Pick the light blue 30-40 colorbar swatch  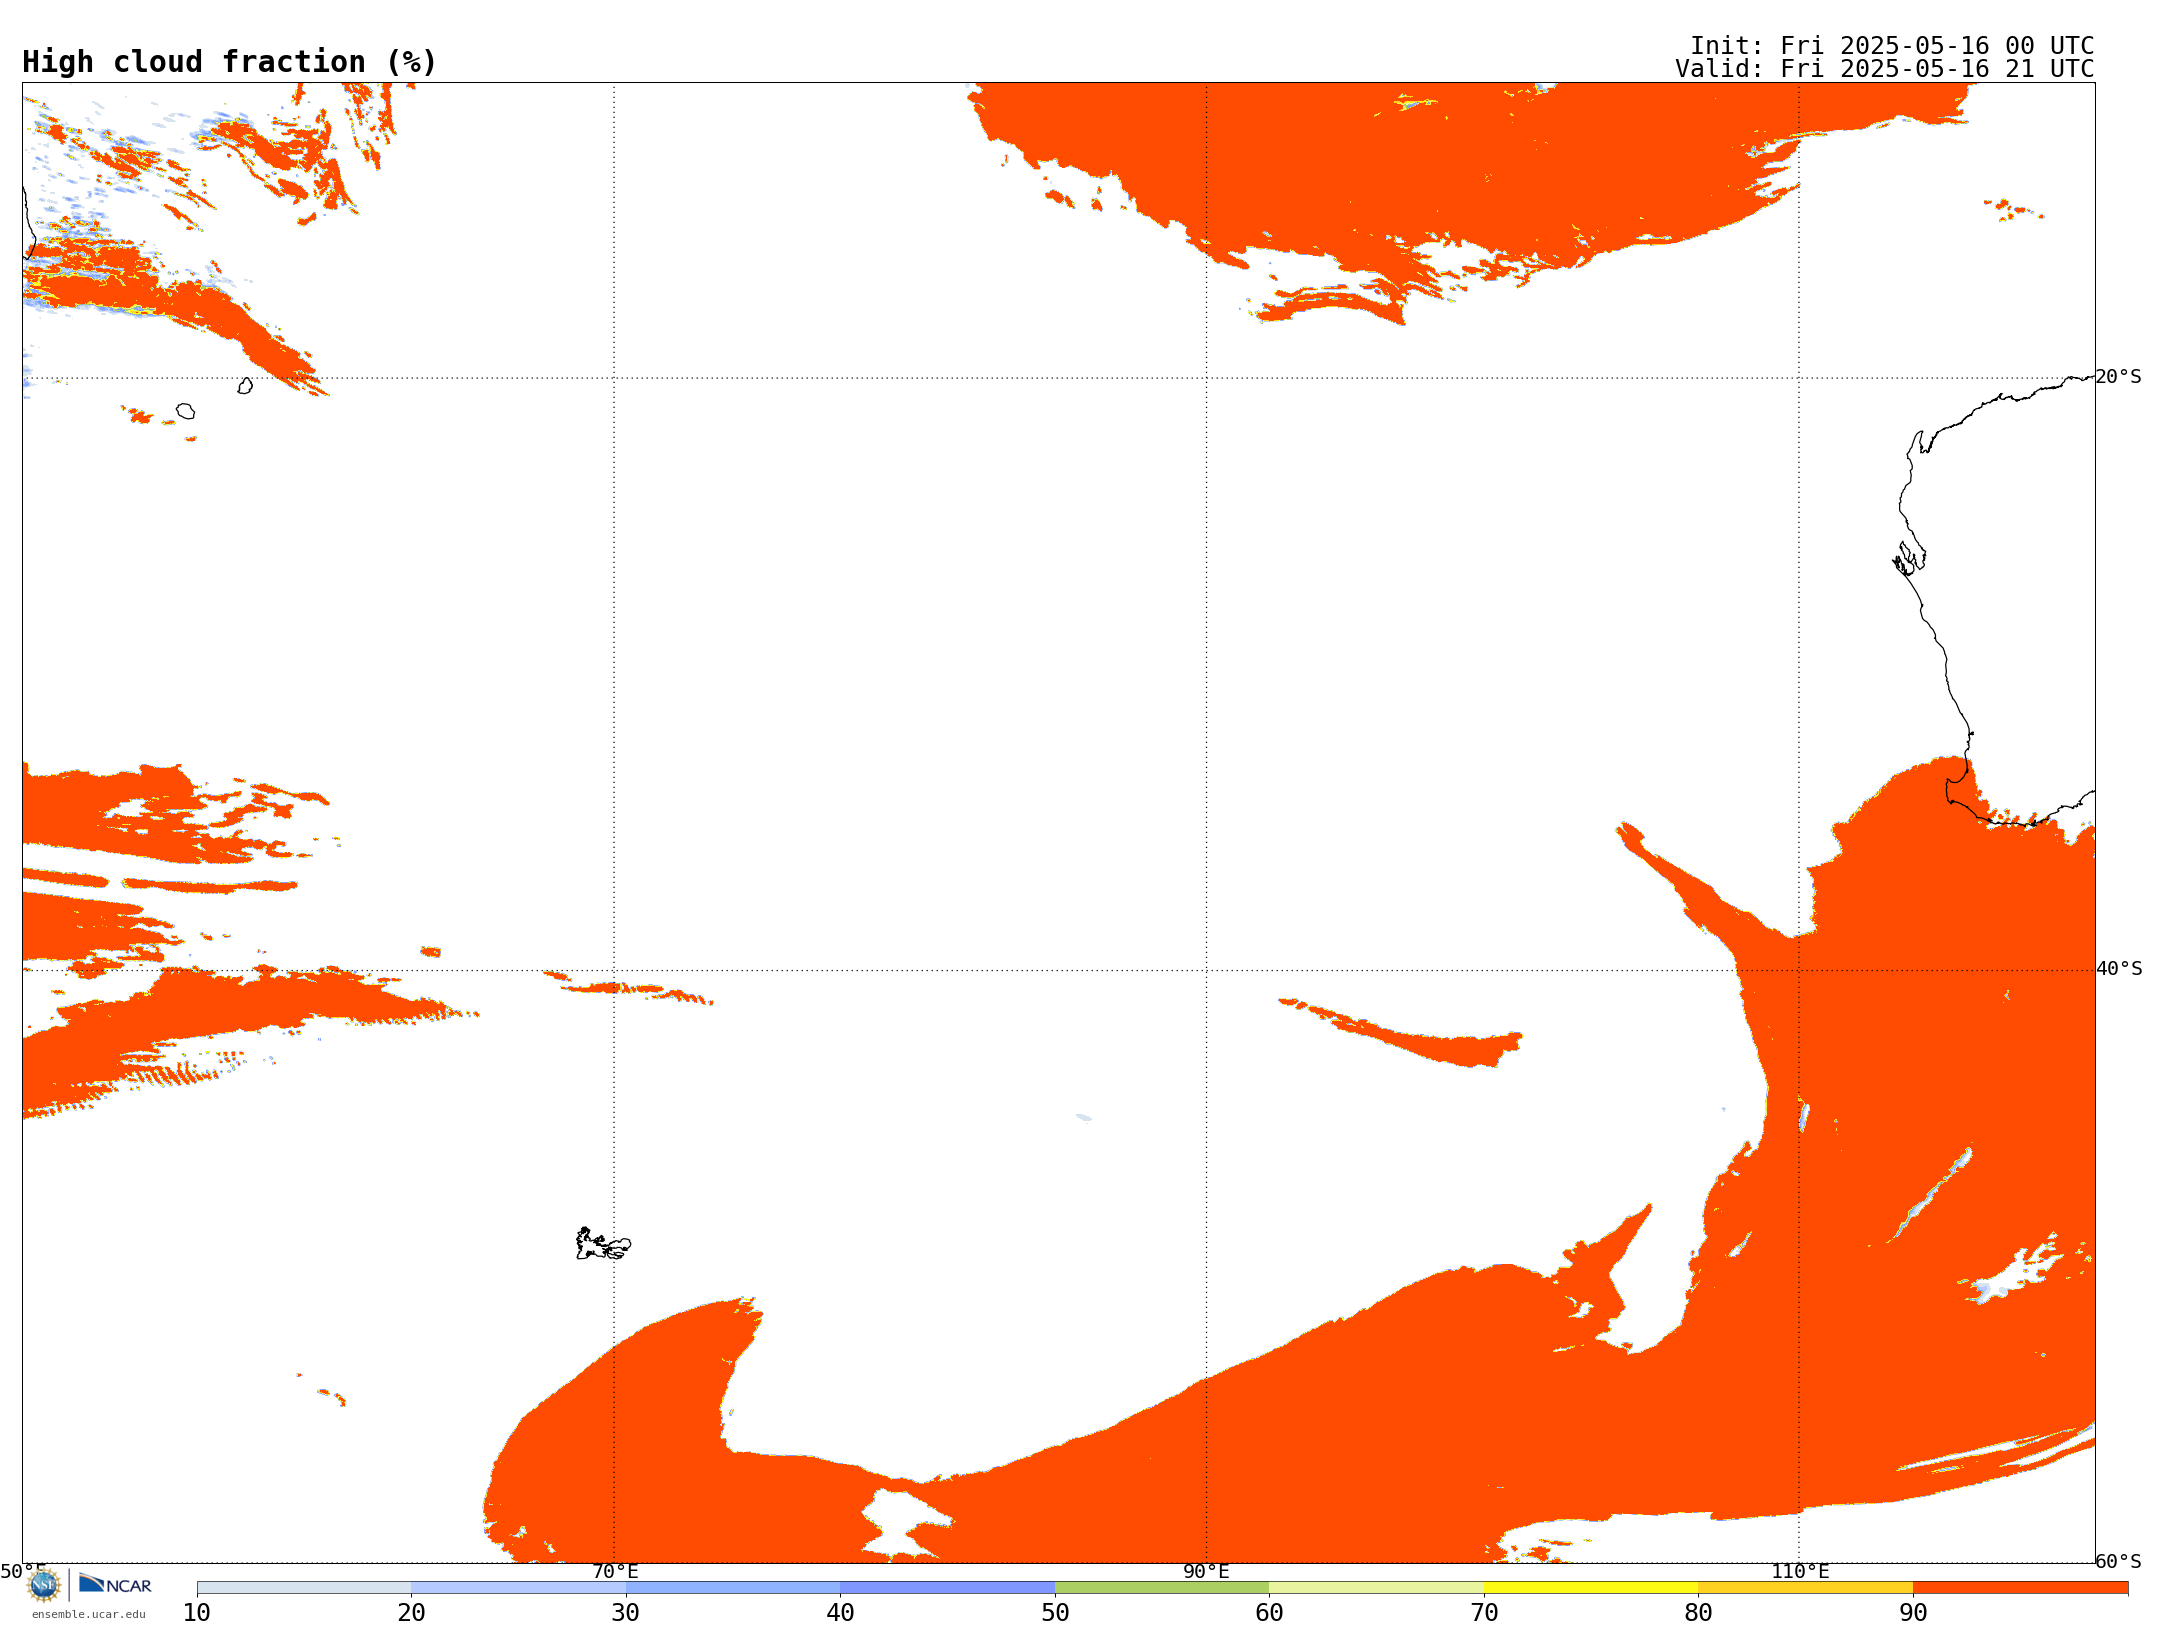(x=733, y=1588)
